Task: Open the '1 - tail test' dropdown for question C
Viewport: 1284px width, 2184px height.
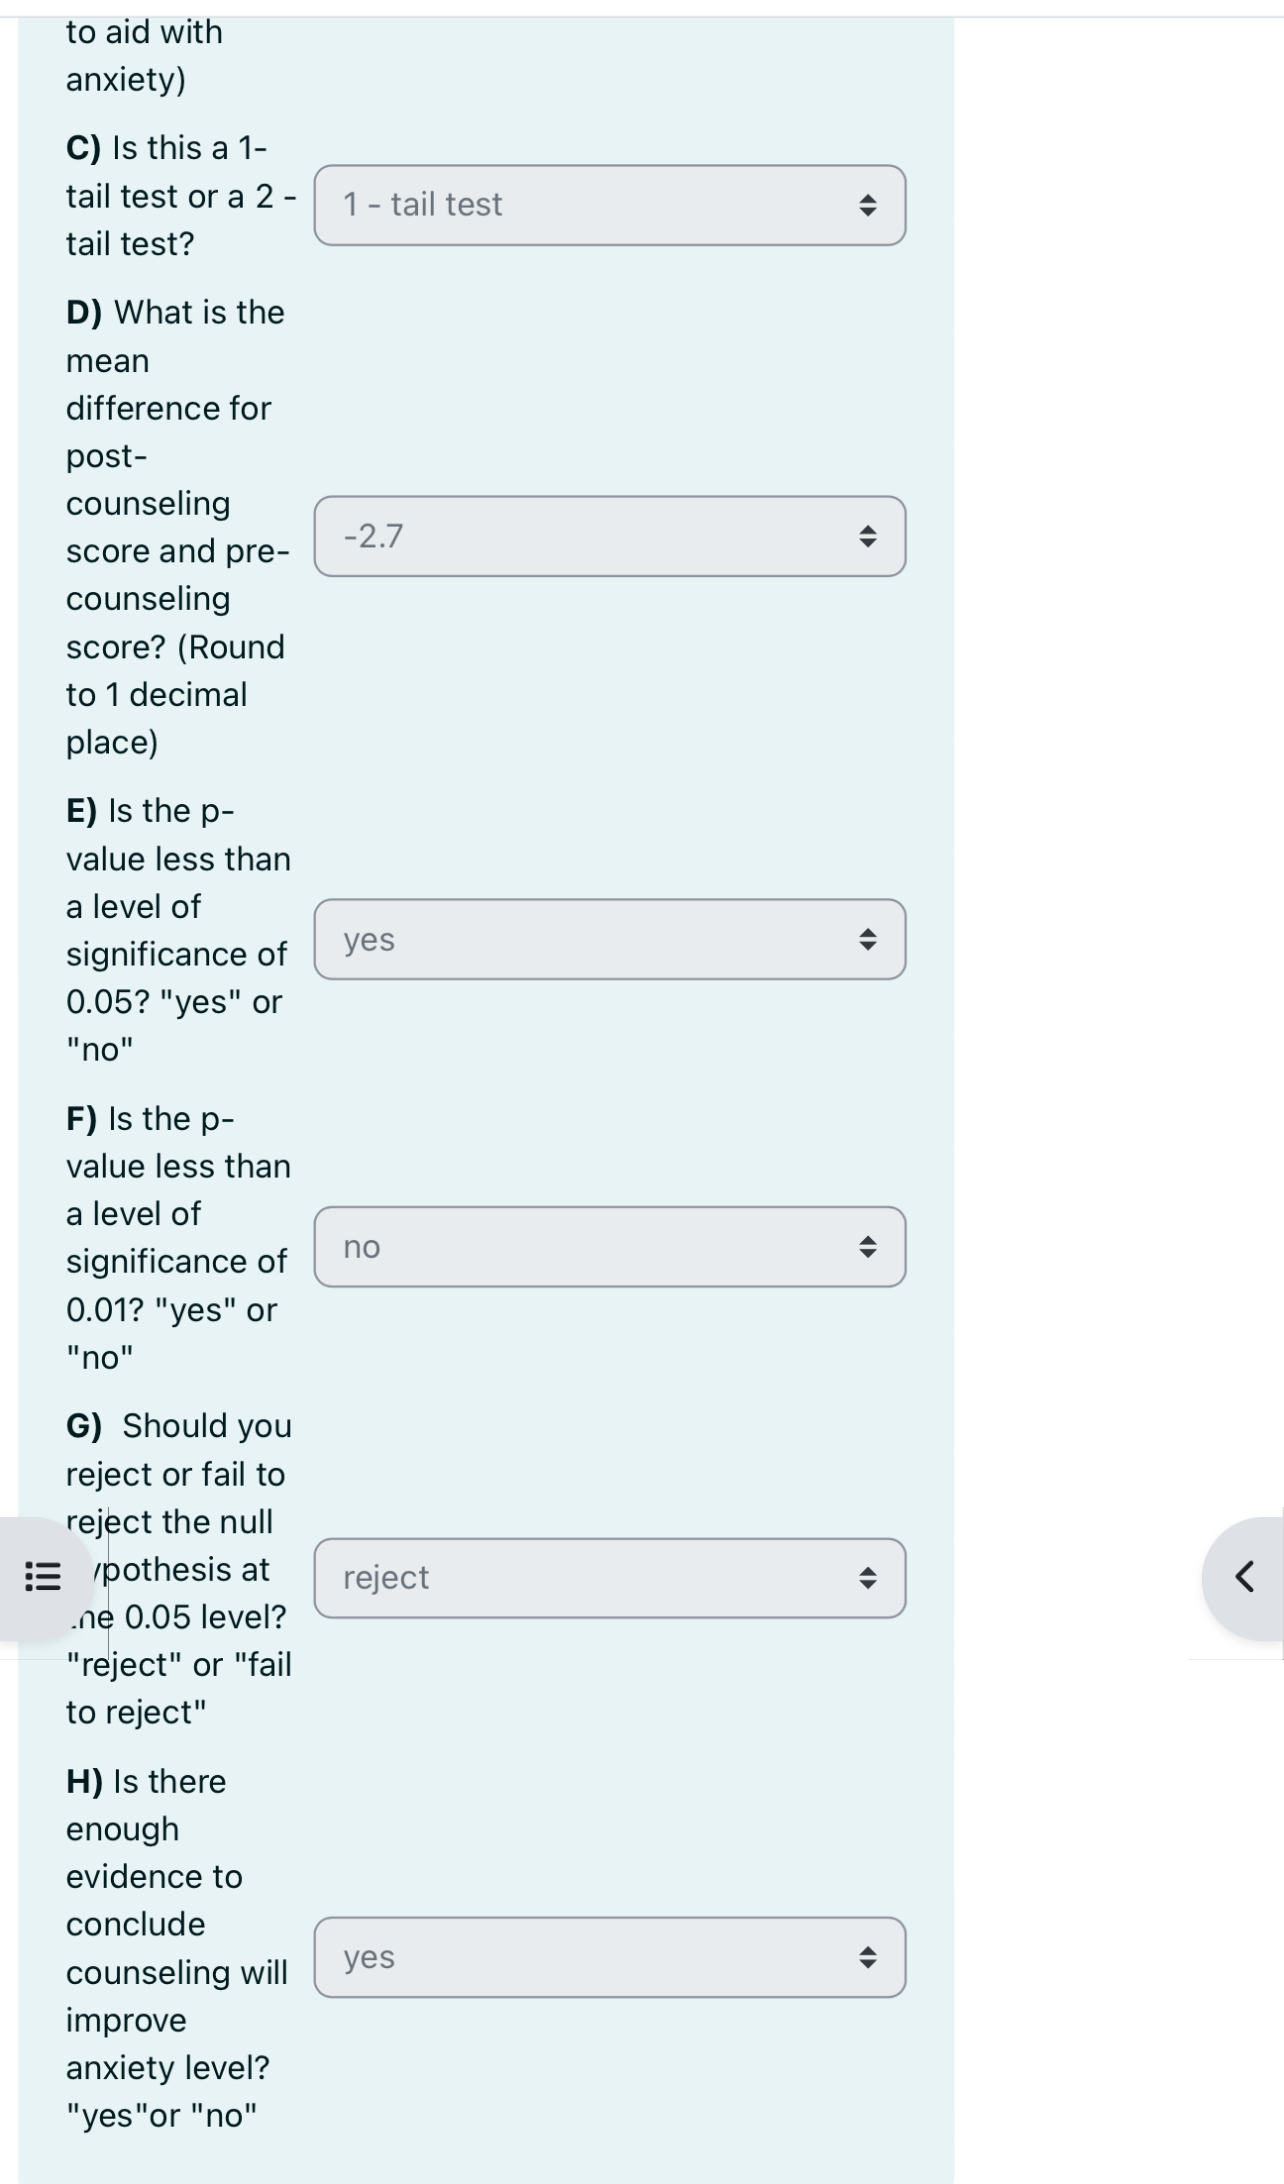Action: click(x=610, y=204)
